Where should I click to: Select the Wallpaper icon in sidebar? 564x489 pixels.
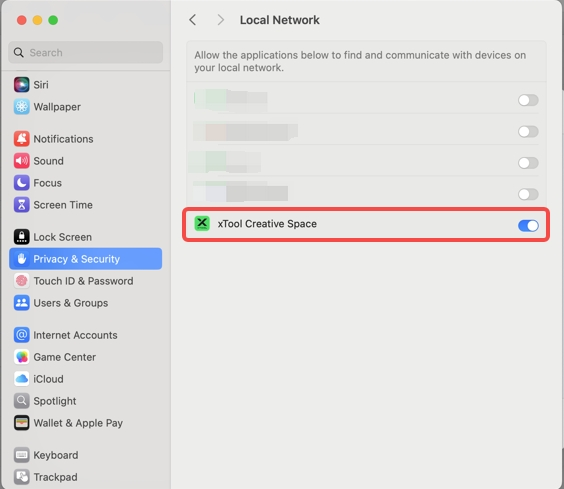[22, 107]
